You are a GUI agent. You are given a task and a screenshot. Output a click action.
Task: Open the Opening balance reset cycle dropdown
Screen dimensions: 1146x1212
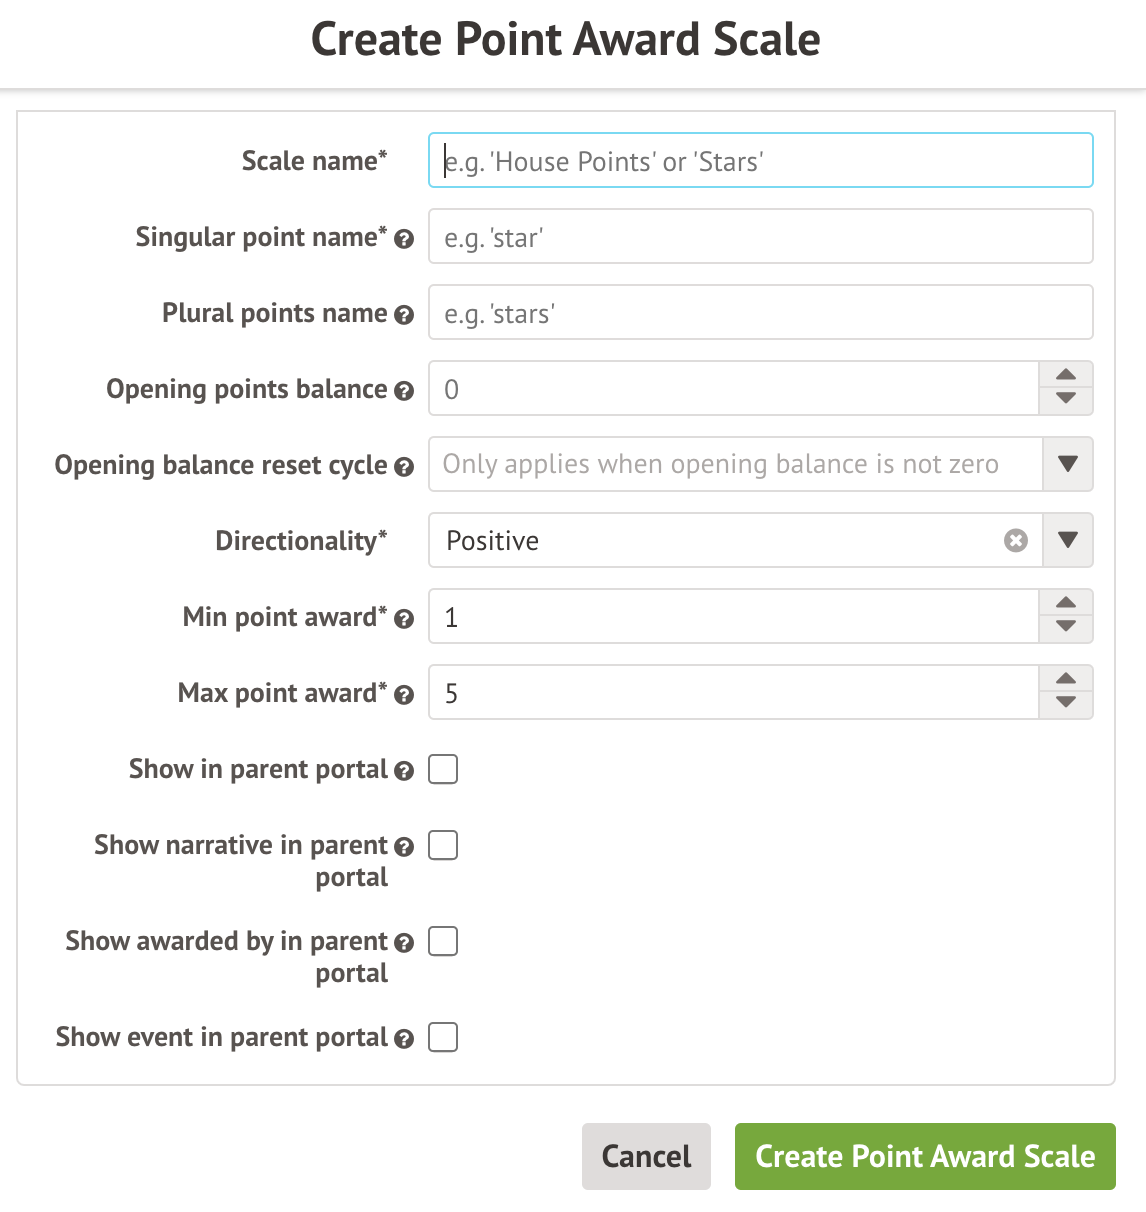pos(1068,465)
